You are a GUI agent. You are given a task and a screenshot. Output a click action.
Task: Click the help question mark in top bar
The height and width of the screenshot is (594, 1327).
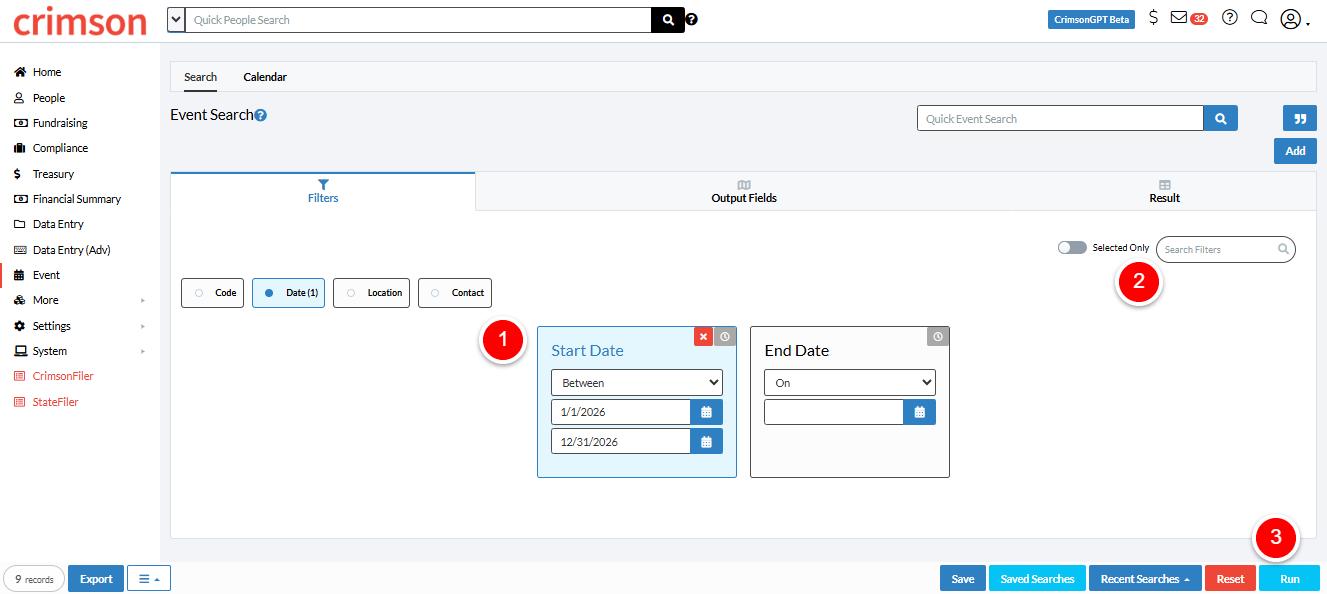point(1230,17)
